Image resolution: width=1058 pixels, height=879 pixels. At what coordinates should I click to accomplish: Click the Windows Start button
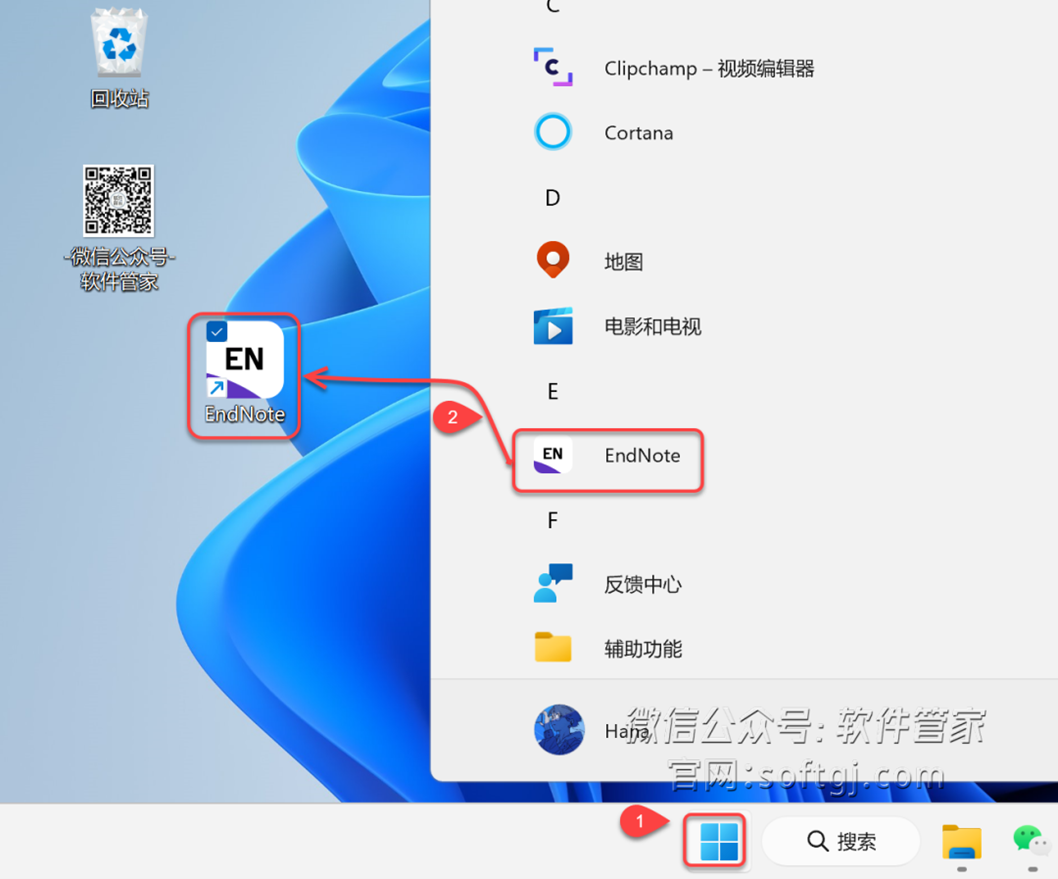tap(719, 841)
